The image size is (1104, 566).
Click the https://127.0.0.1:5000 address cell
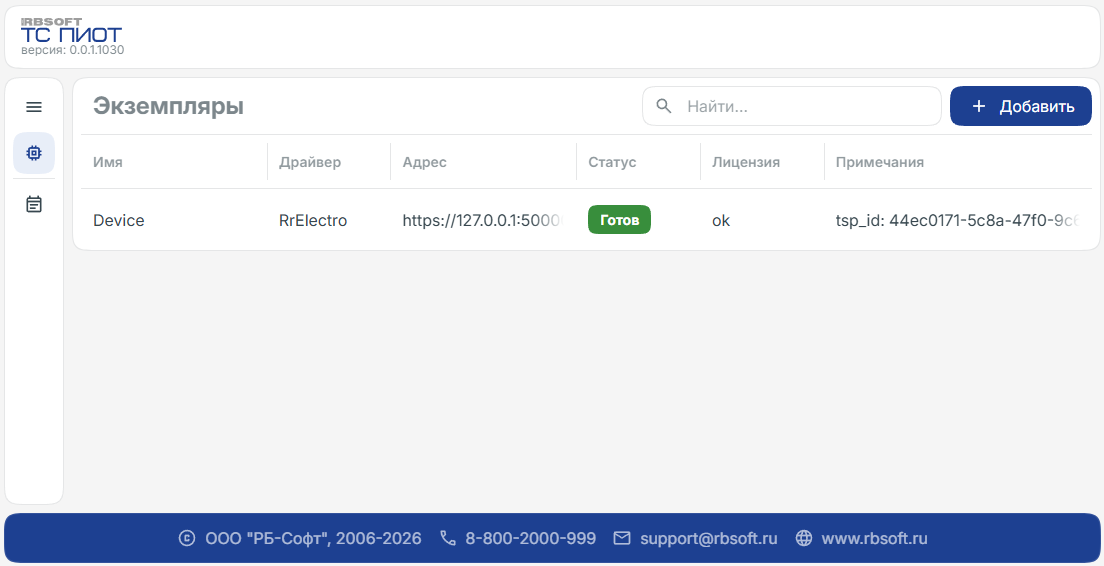tap(483, 220)
